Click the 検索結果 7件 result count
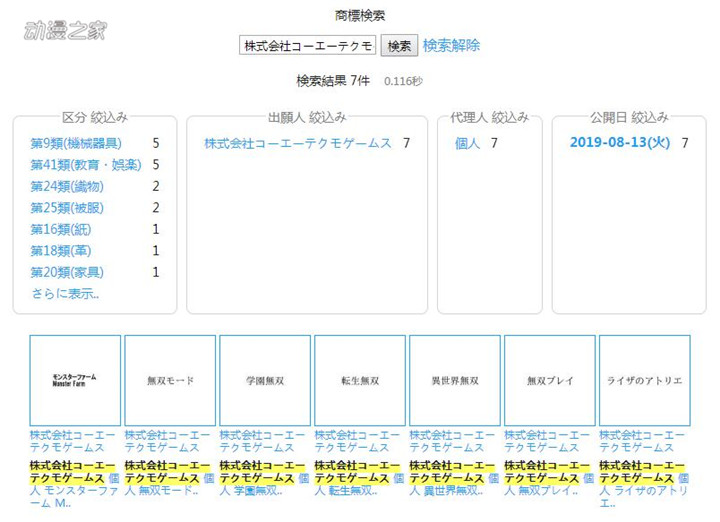The image size is (720, 522). click(x=333, y=81)
